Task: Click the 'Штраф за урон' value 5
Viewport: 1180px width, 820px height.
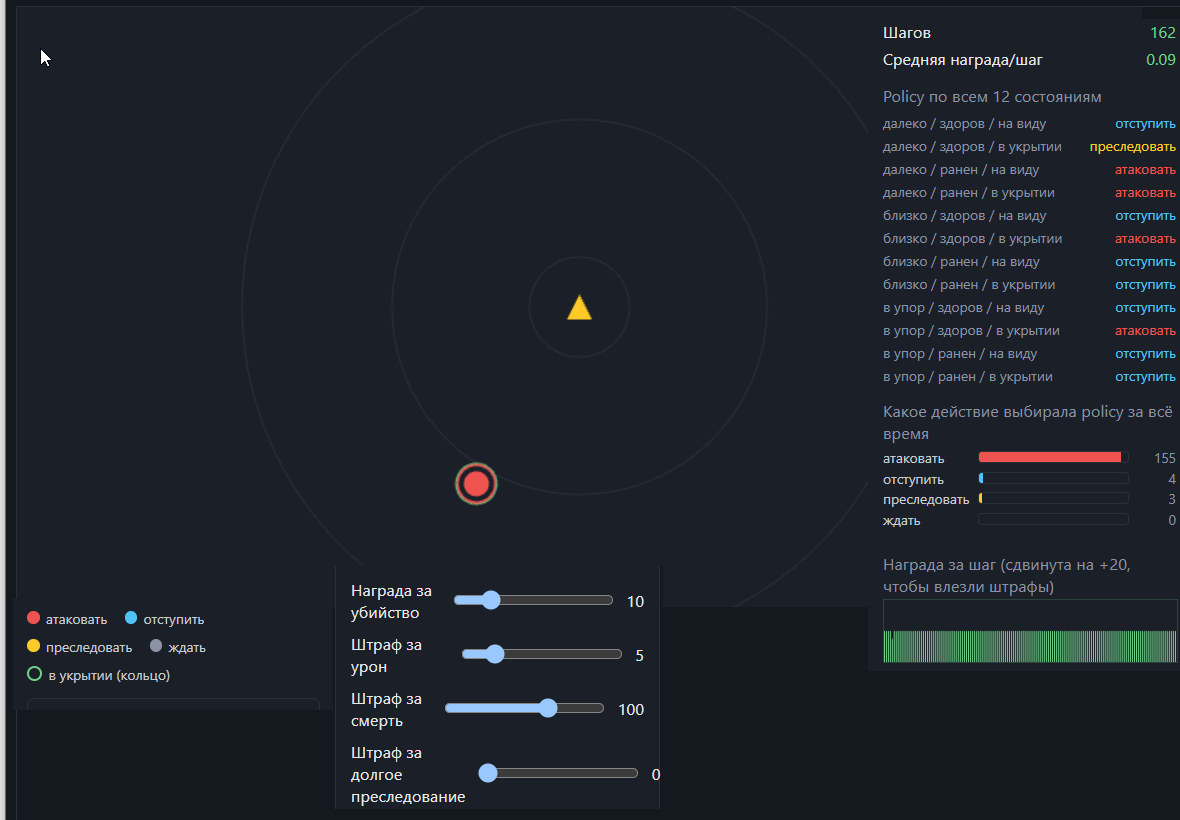Action: tap(640, 656)
